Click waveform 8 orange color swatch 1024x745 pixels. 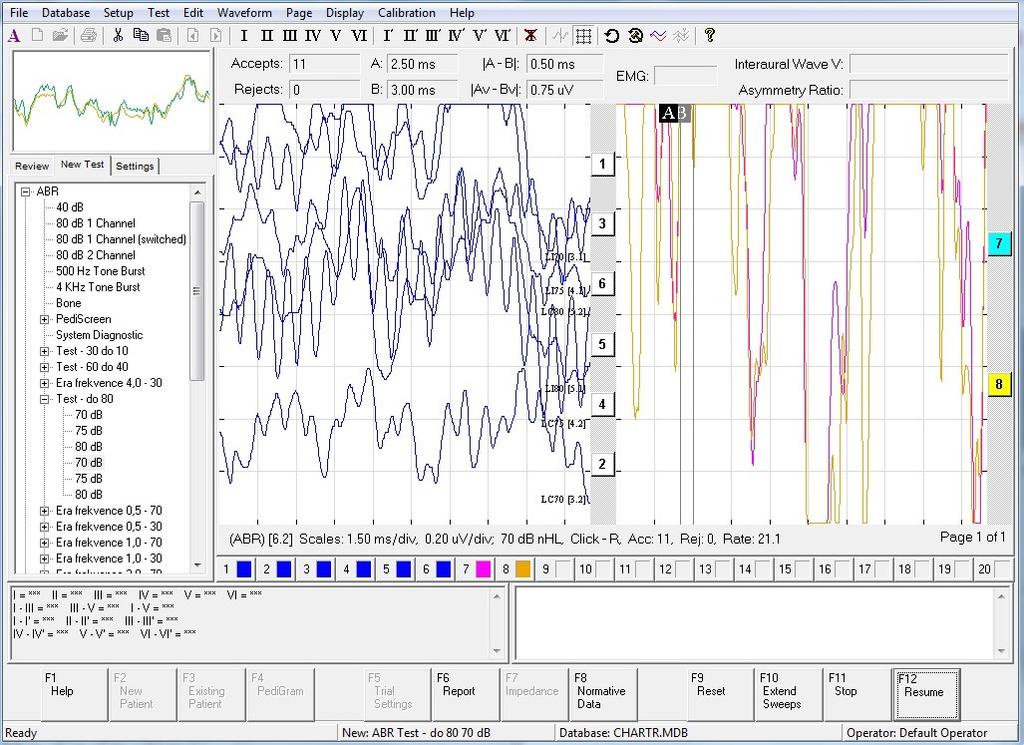click(523, 569)
